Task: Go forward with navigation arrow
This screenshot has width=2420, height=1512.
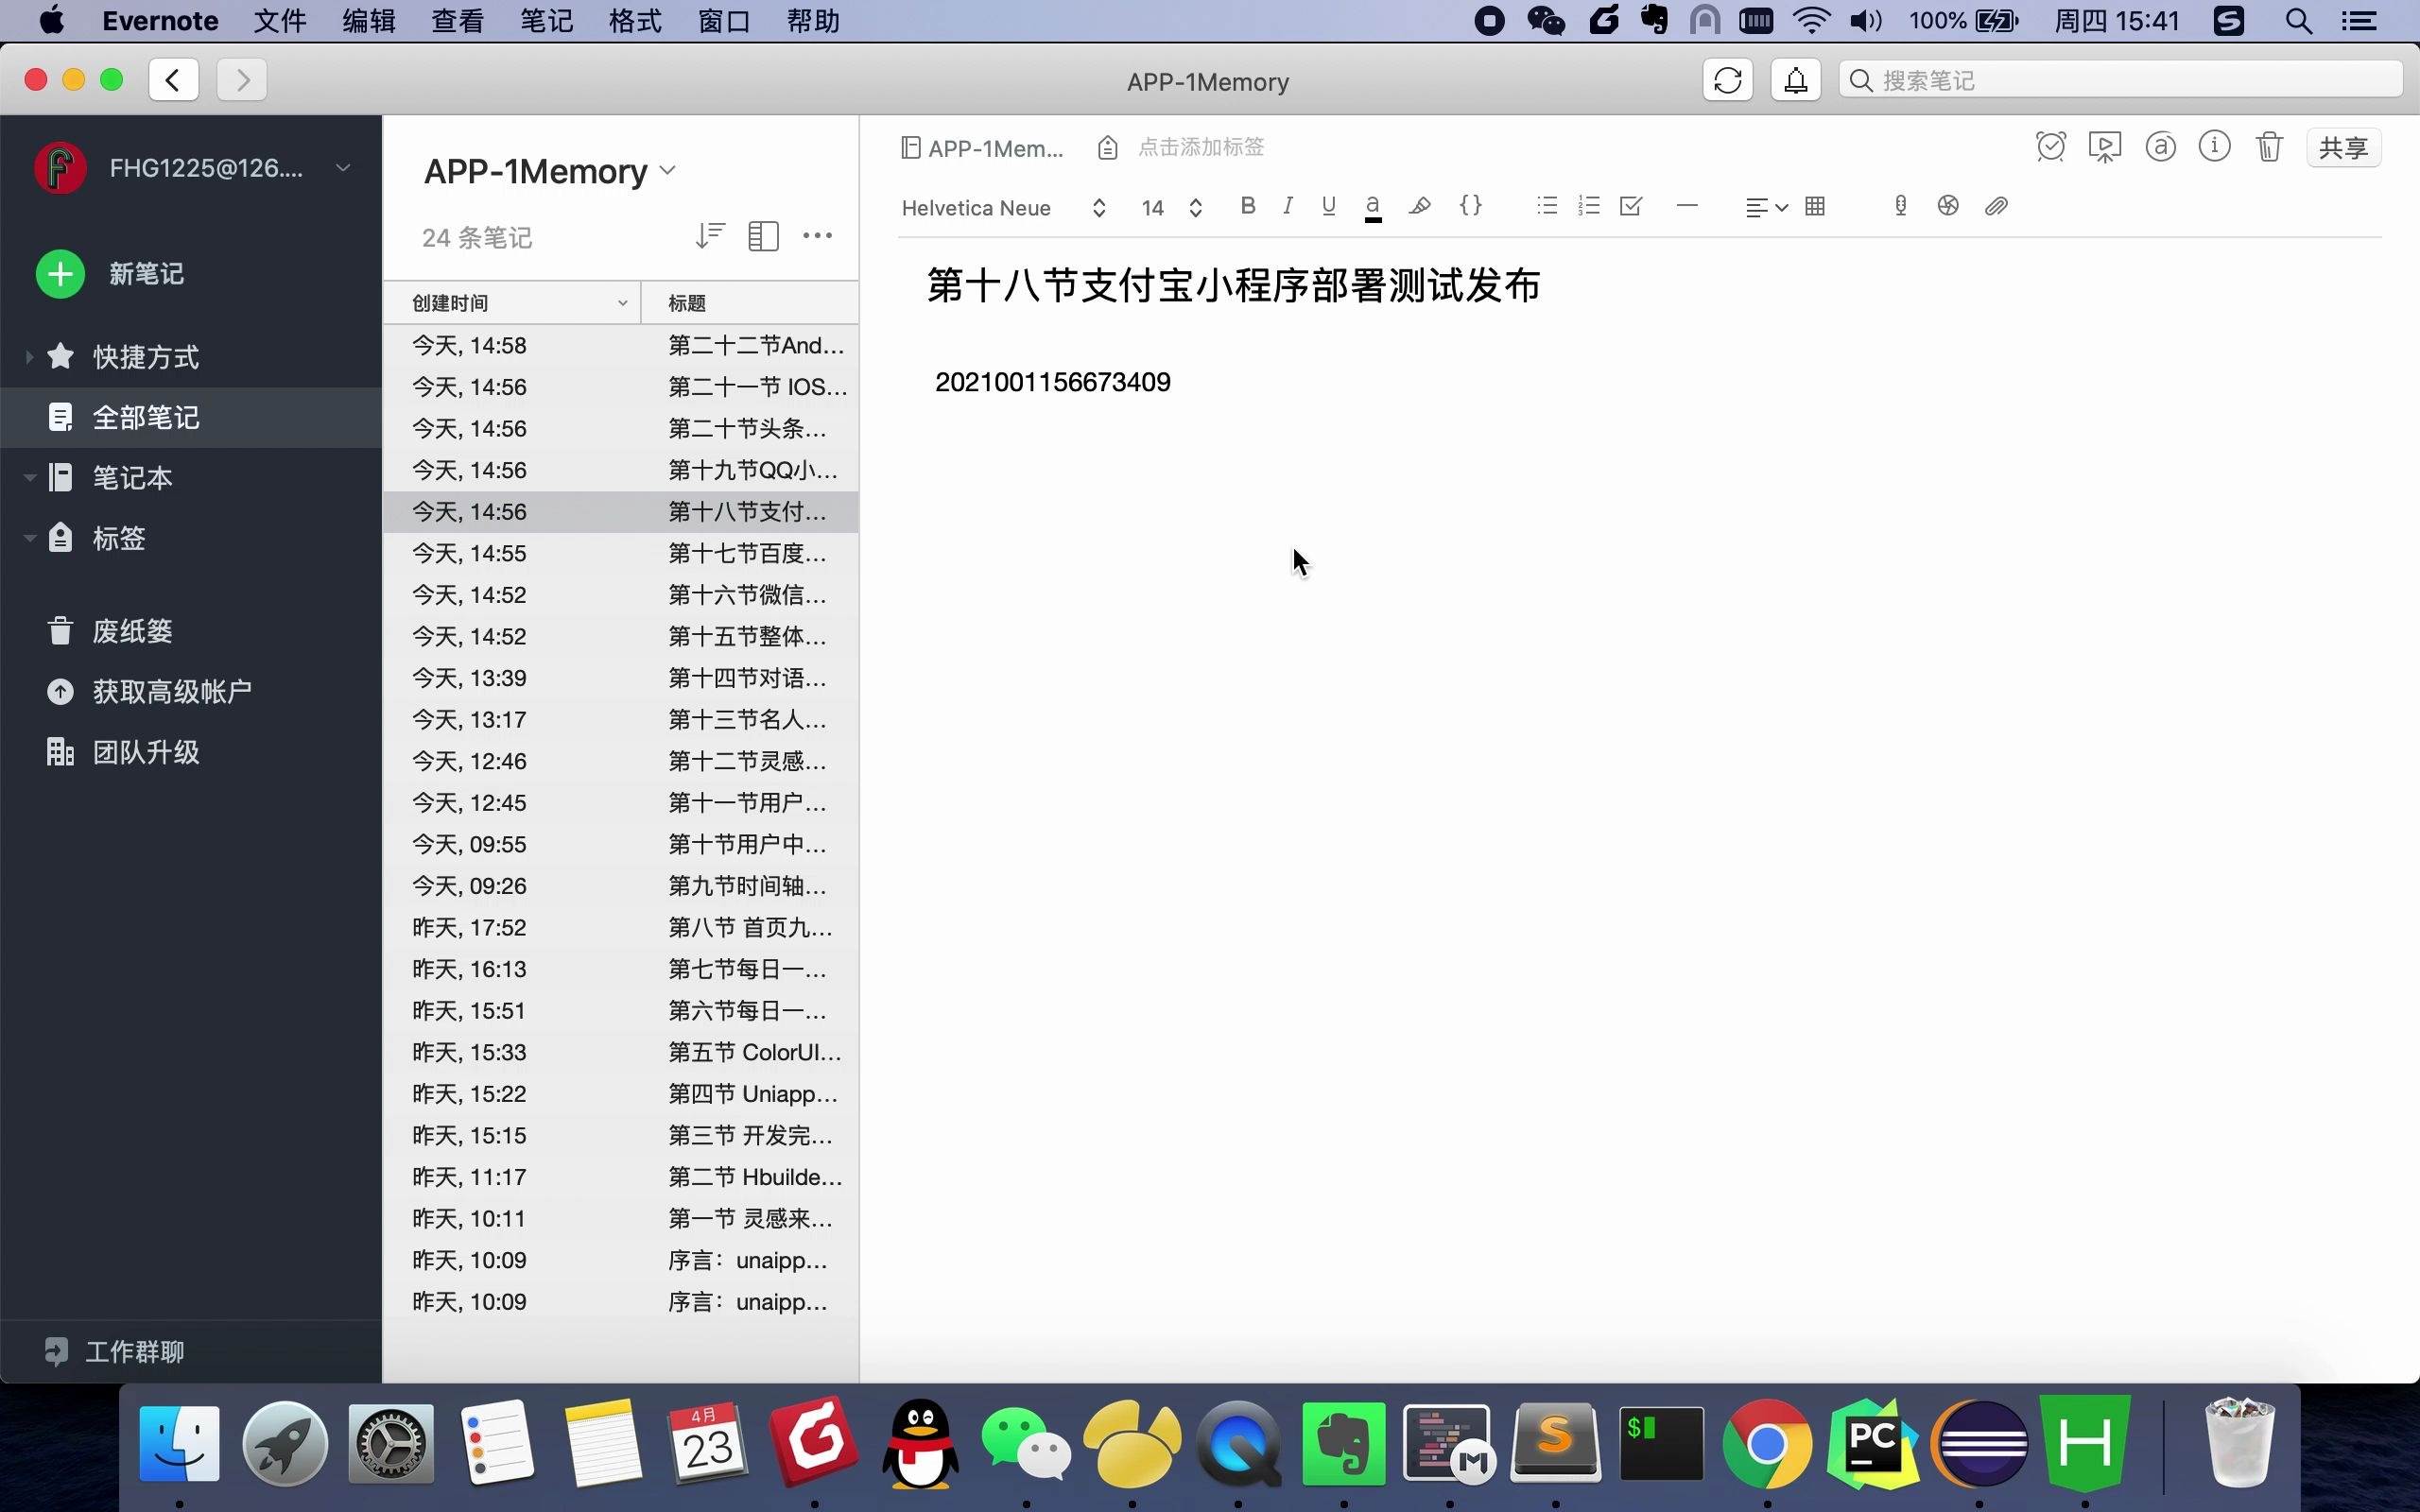Action: coord(242,80)
